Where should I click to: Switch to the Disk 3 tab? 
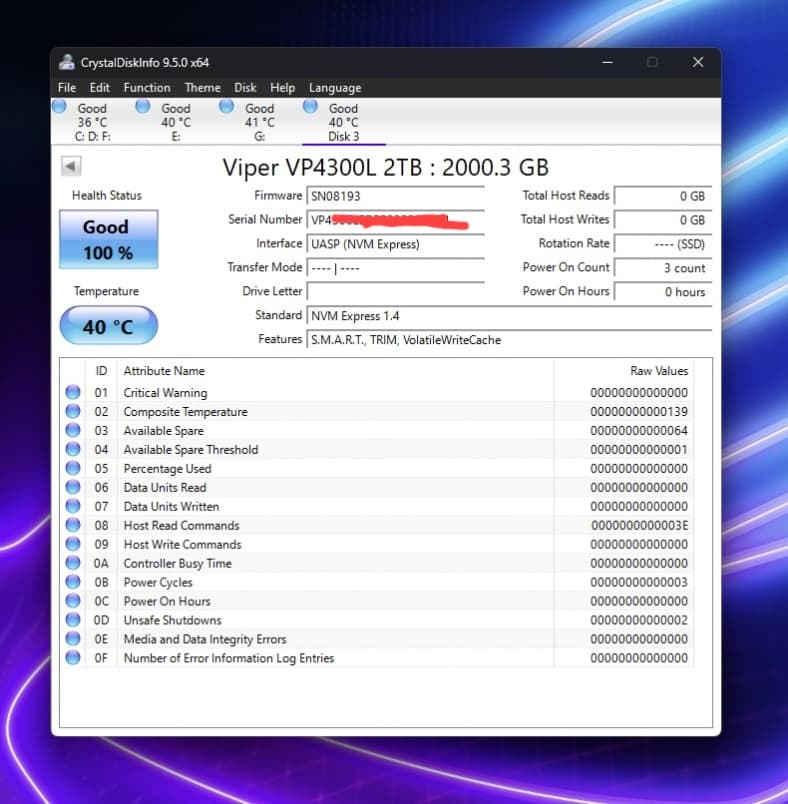click(343, 122)
